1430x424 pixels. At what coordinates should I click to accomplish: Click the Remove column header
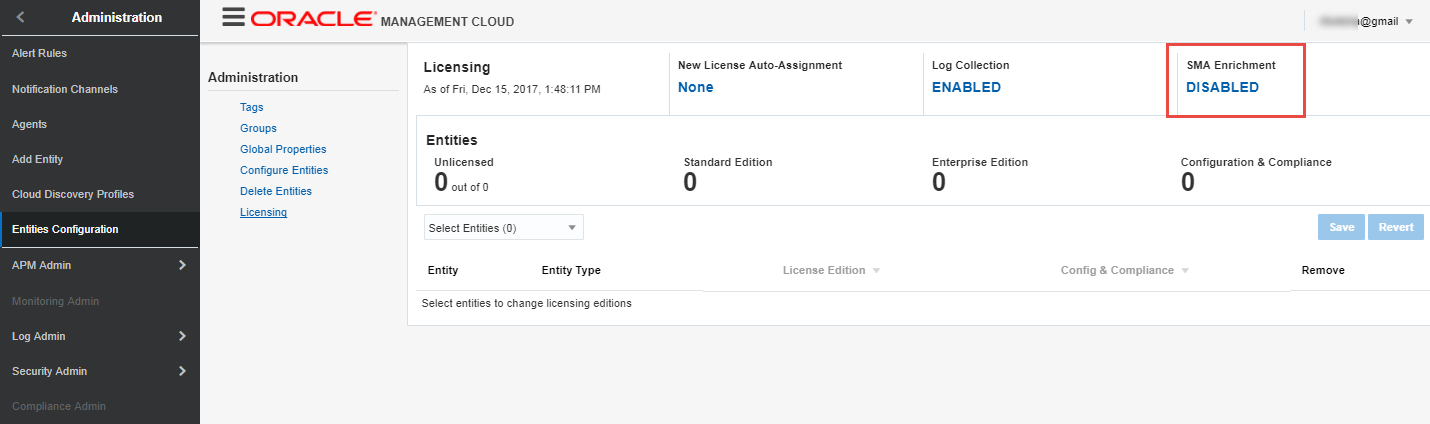1323,270
